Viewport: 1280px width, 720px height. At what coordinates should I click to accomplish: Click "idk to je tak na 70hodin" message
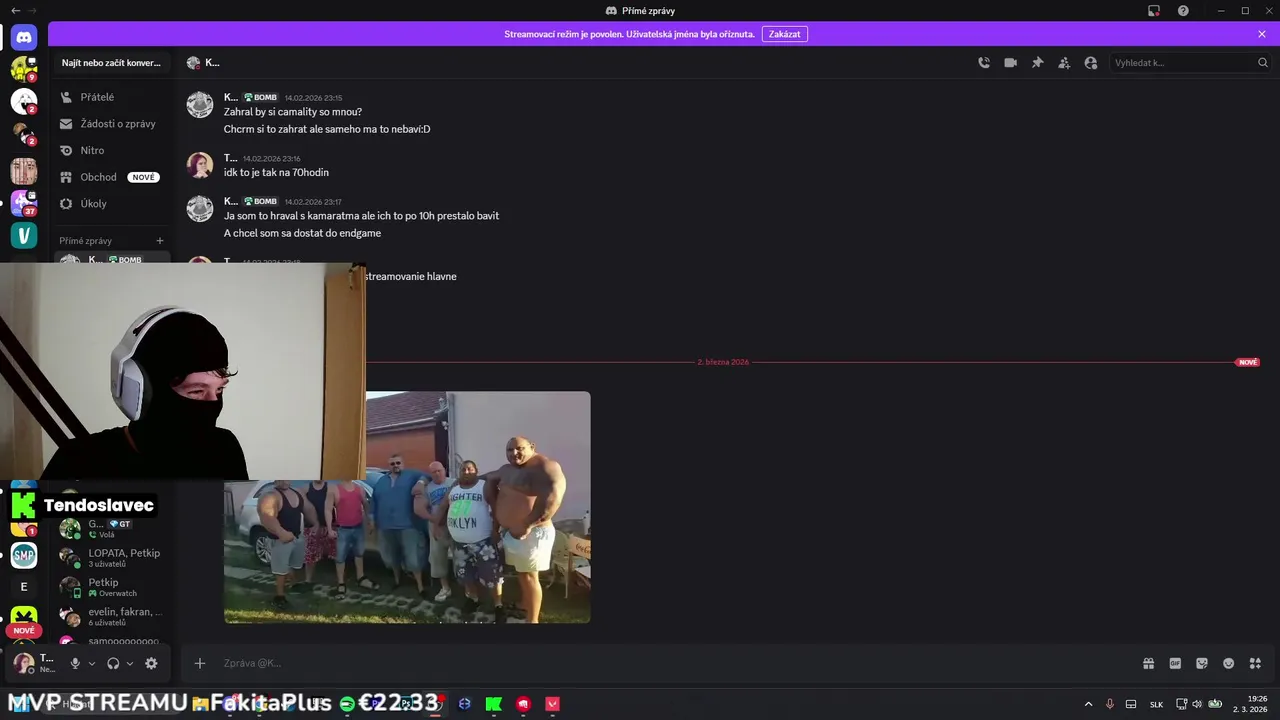pos(276,173)
